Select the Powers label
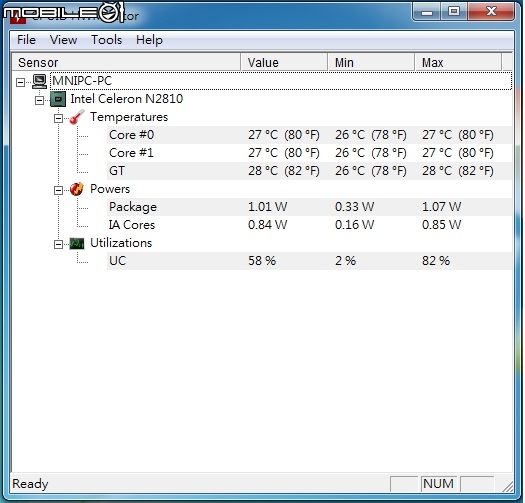 click(x=110, y=189)
